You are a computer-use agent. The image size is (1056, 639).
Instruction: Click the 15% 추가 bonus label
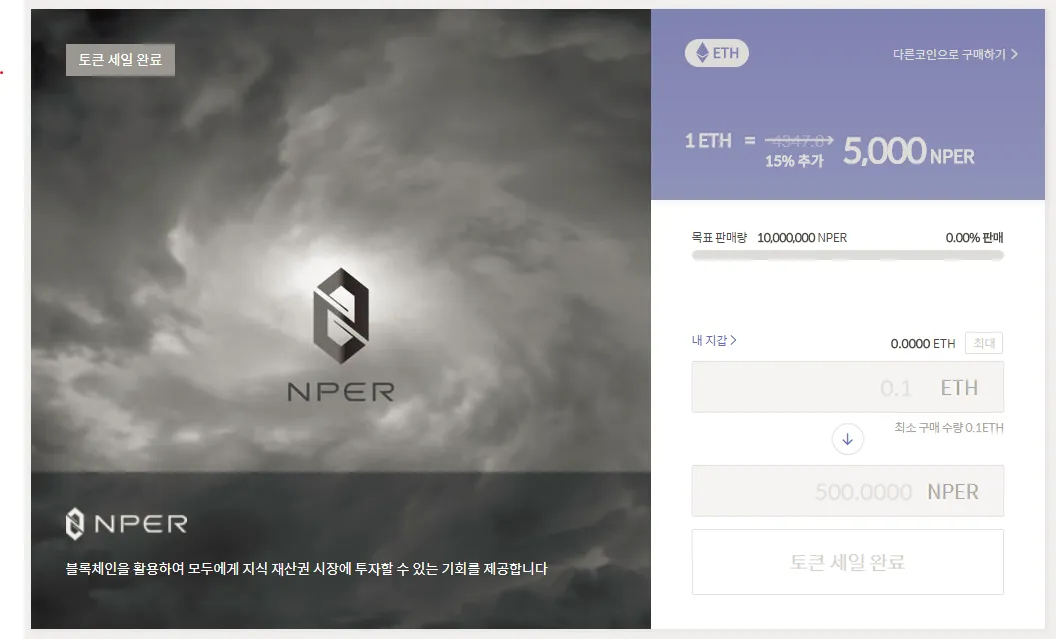[795, 161]
